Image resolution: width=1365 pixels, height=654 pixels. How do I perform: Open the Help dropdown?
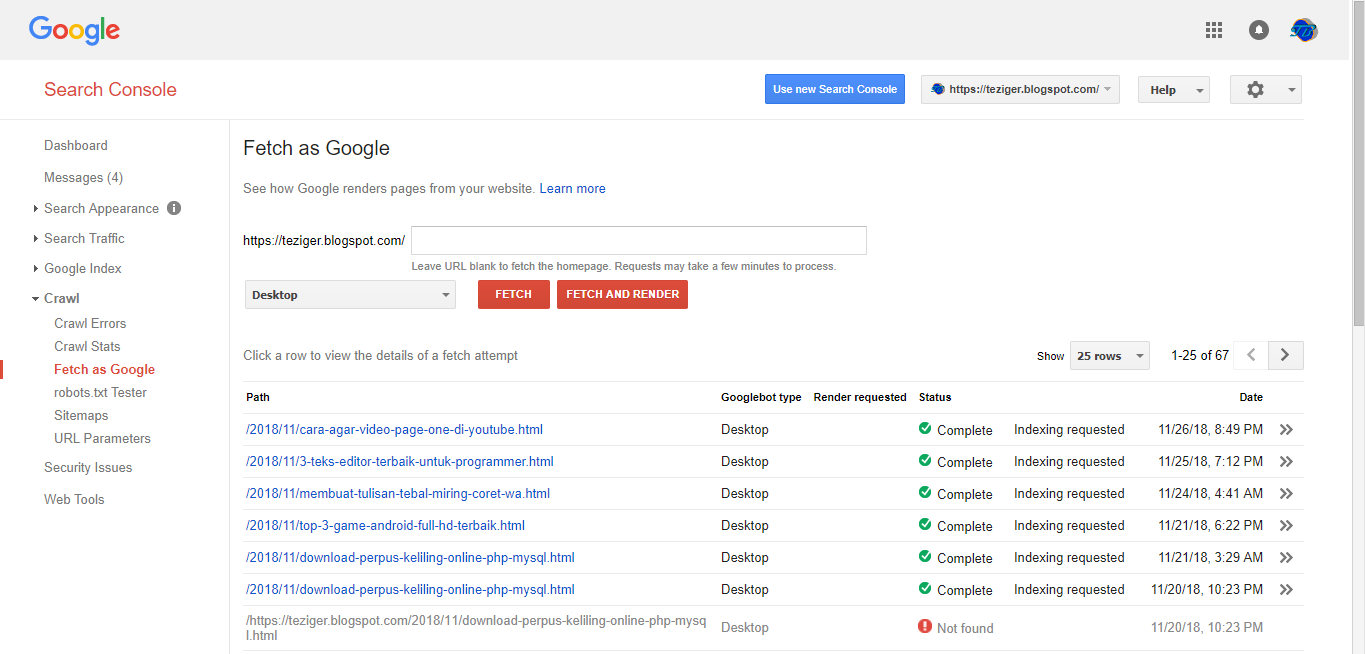[1174, 90]
